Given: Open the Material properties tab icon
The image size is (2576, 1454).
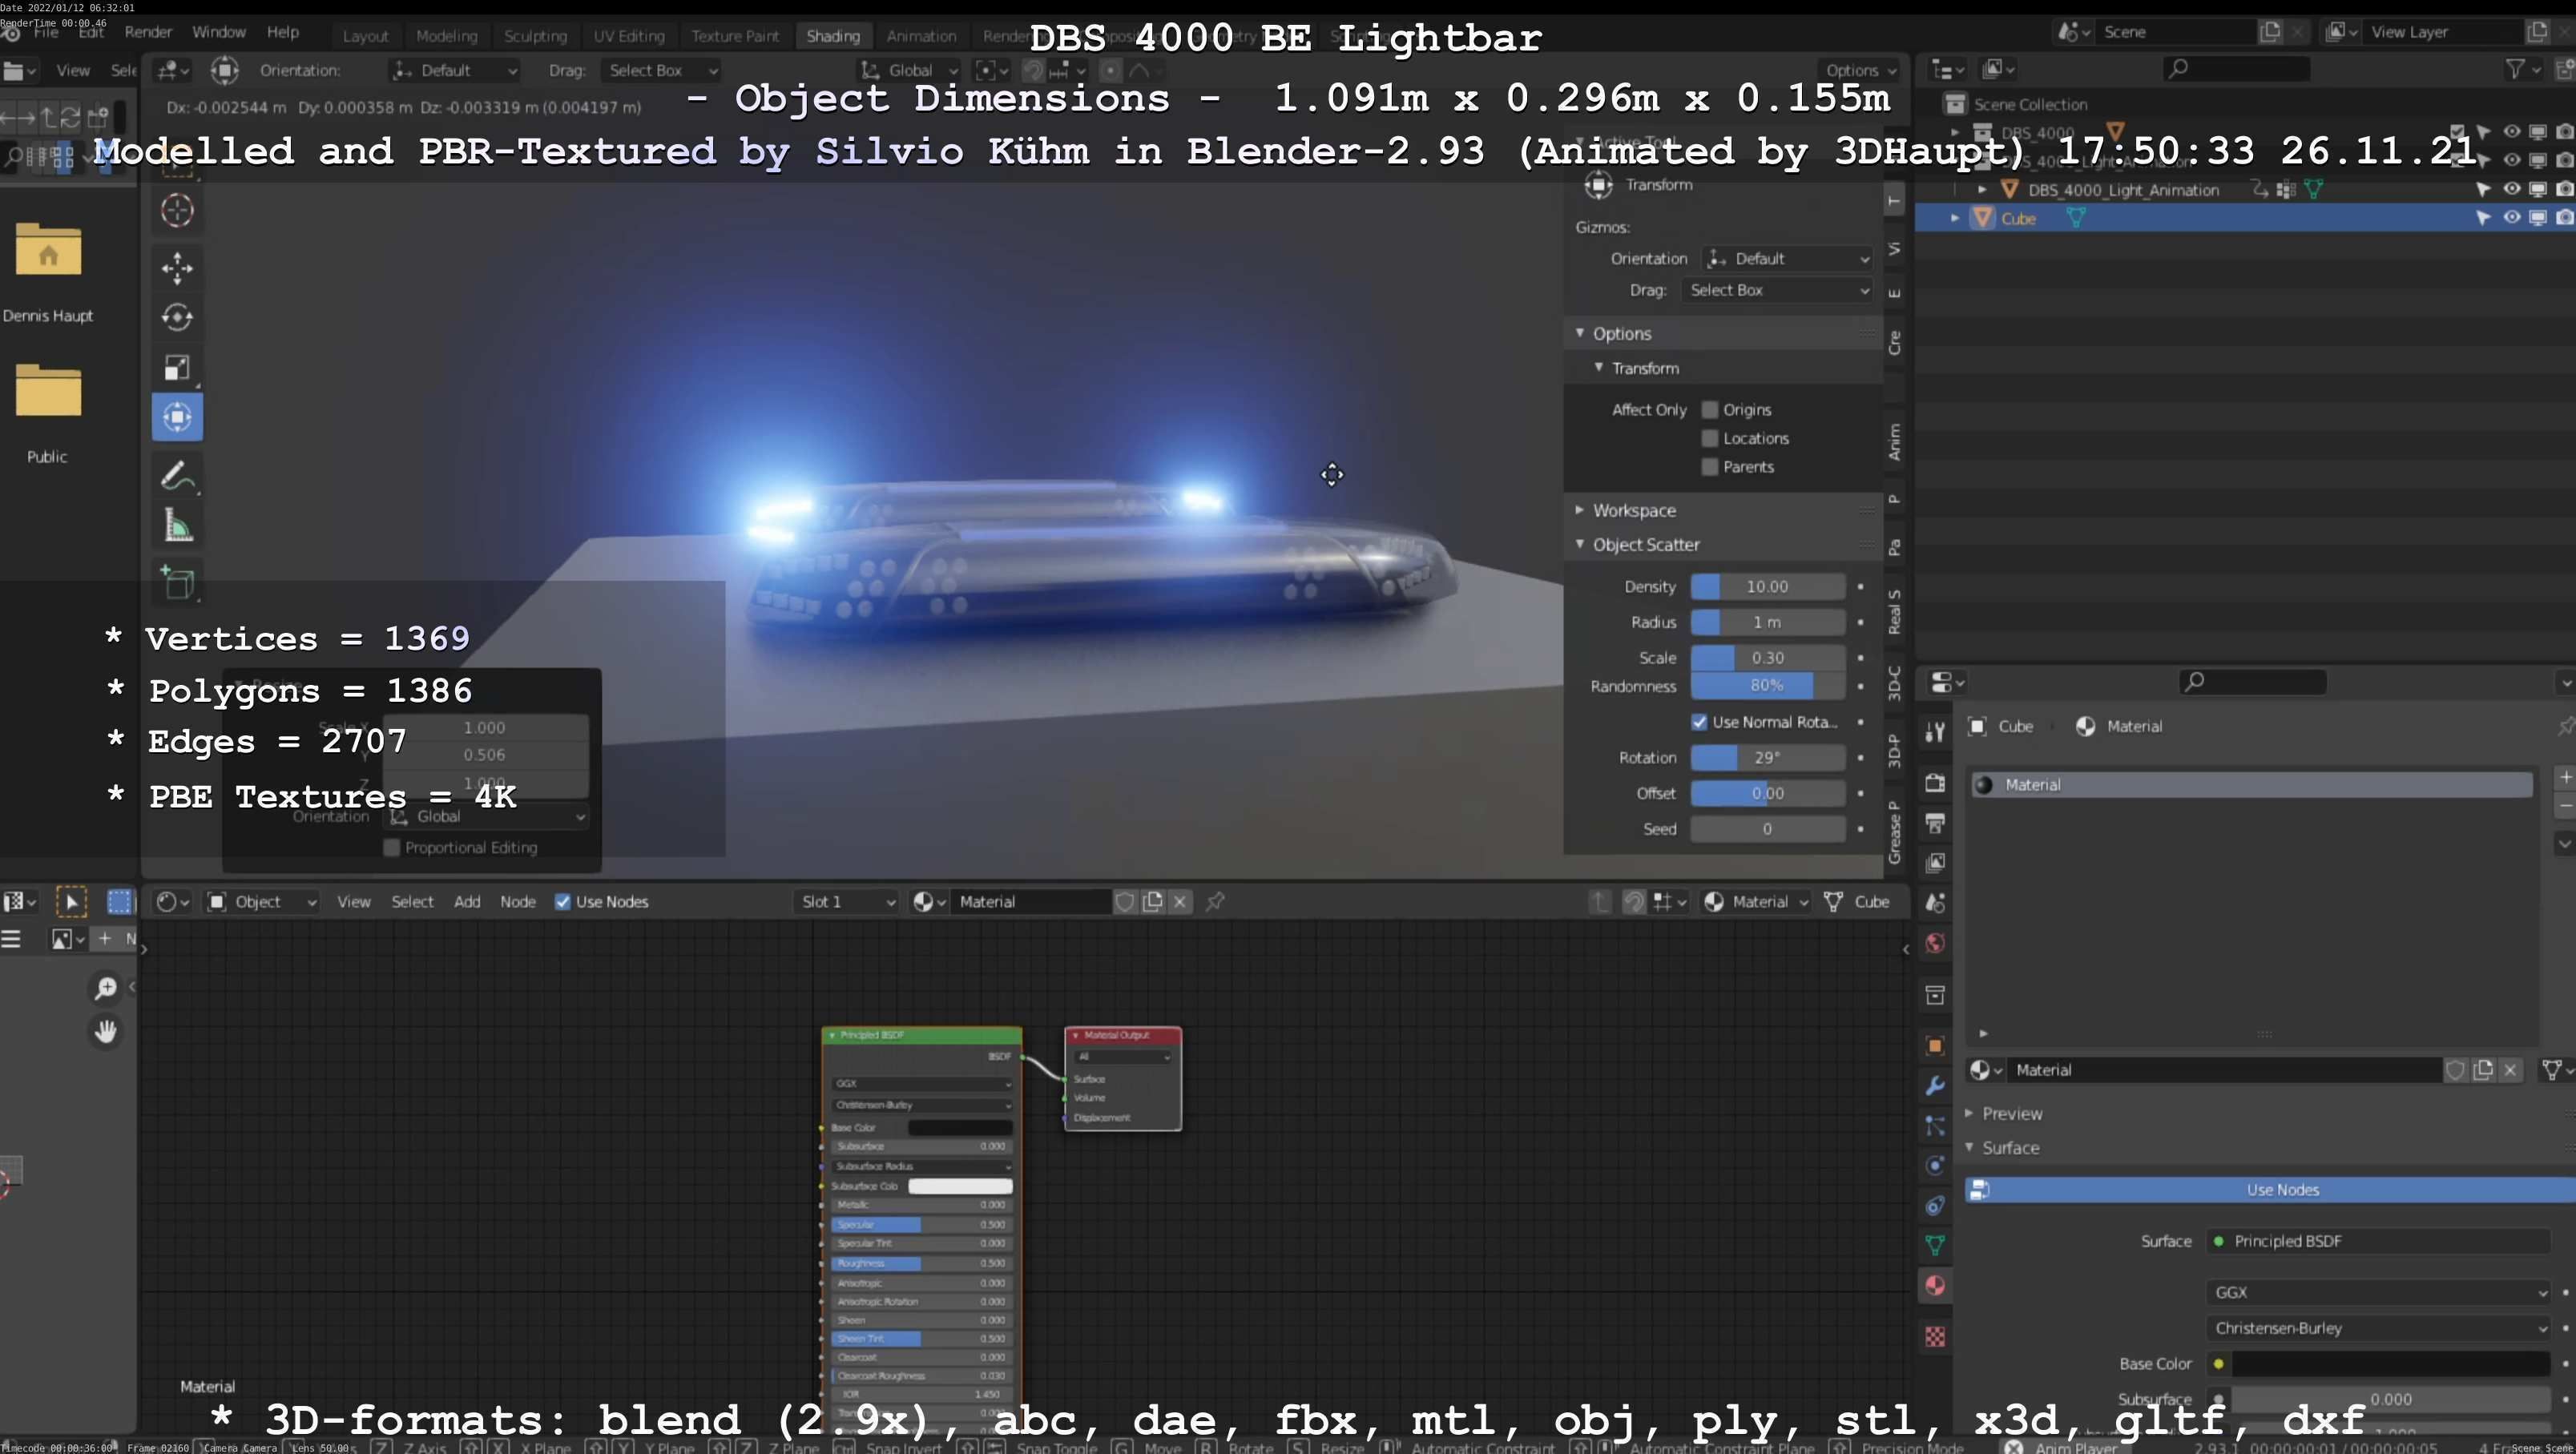Looking at the screenshot, I should pos(1935,1286).
